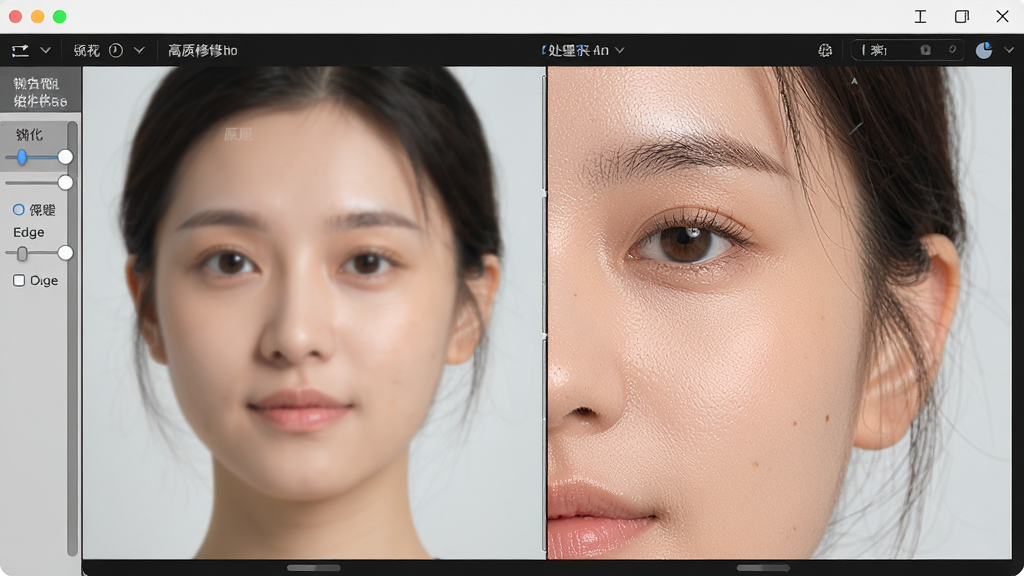The height and width of the screenshot is (576, 1024).
Task: Select the blue-outlined radio button above Edge
Action: coord(19,210)
